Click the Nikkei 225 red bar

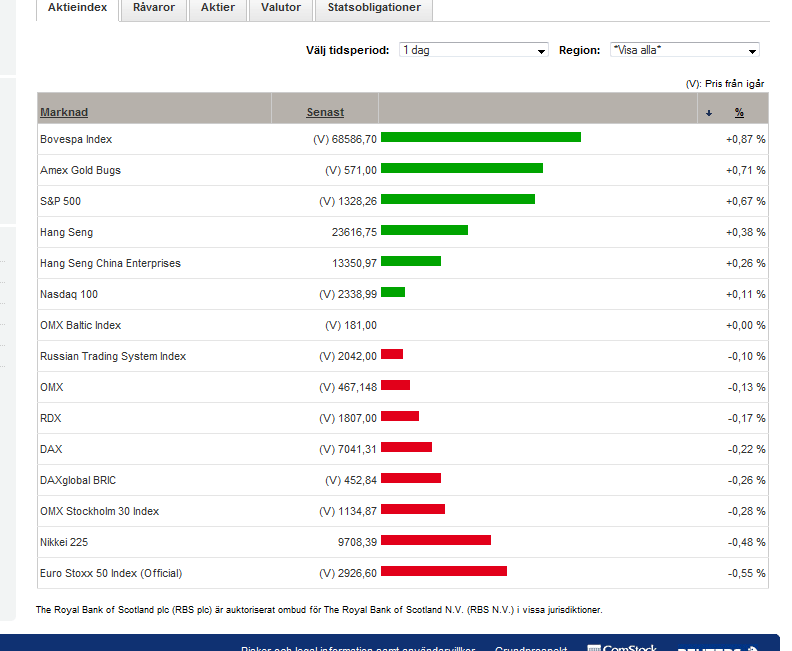tap(436, 540)
